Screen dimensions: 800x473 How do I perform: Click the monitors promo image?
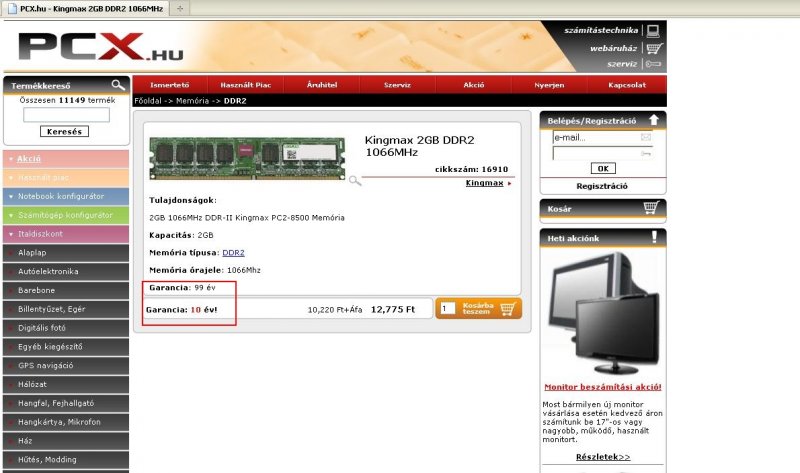click(603, 312)
